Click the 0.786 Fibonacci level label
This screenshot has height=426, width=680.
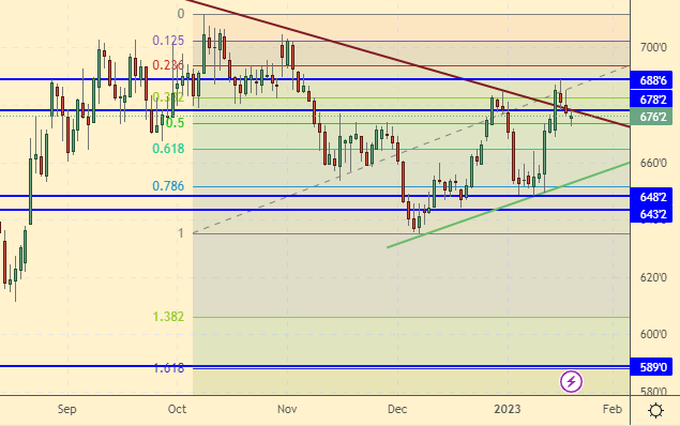pyautogui.click(x=169, y=186)
